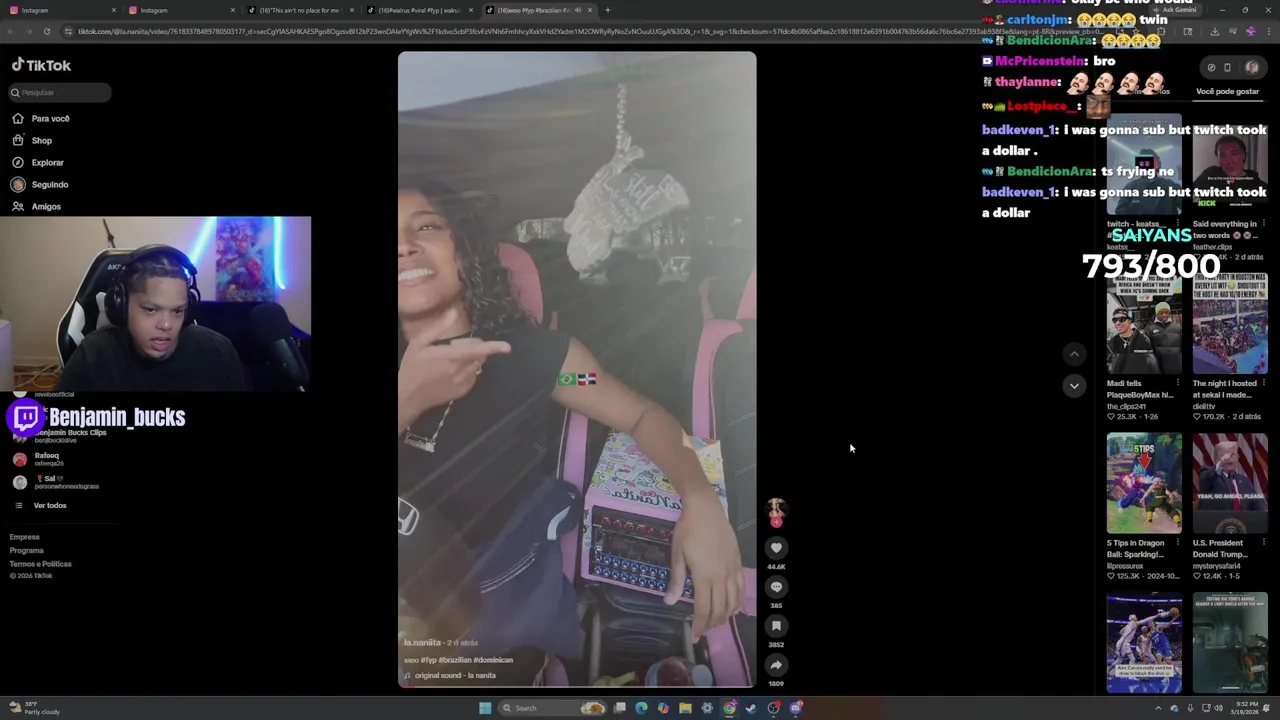This screenshot has width=1280, height=720.
Task: Open Chrome from taskbar
Action: point(729,708)
